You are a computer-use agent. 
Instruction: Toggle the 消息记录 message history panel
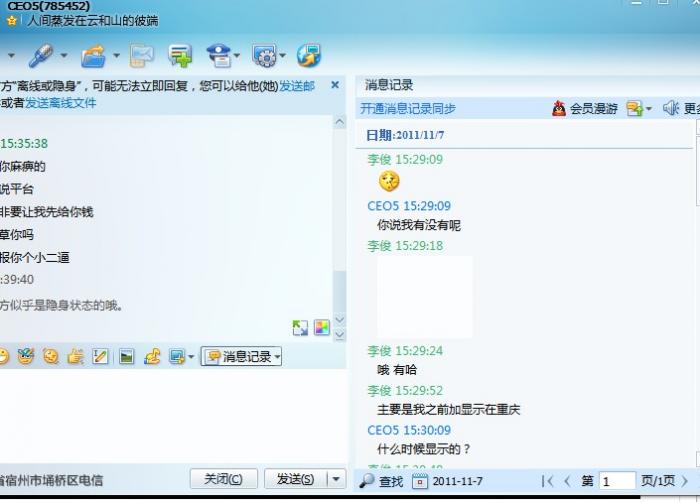[x=242, y=356]
